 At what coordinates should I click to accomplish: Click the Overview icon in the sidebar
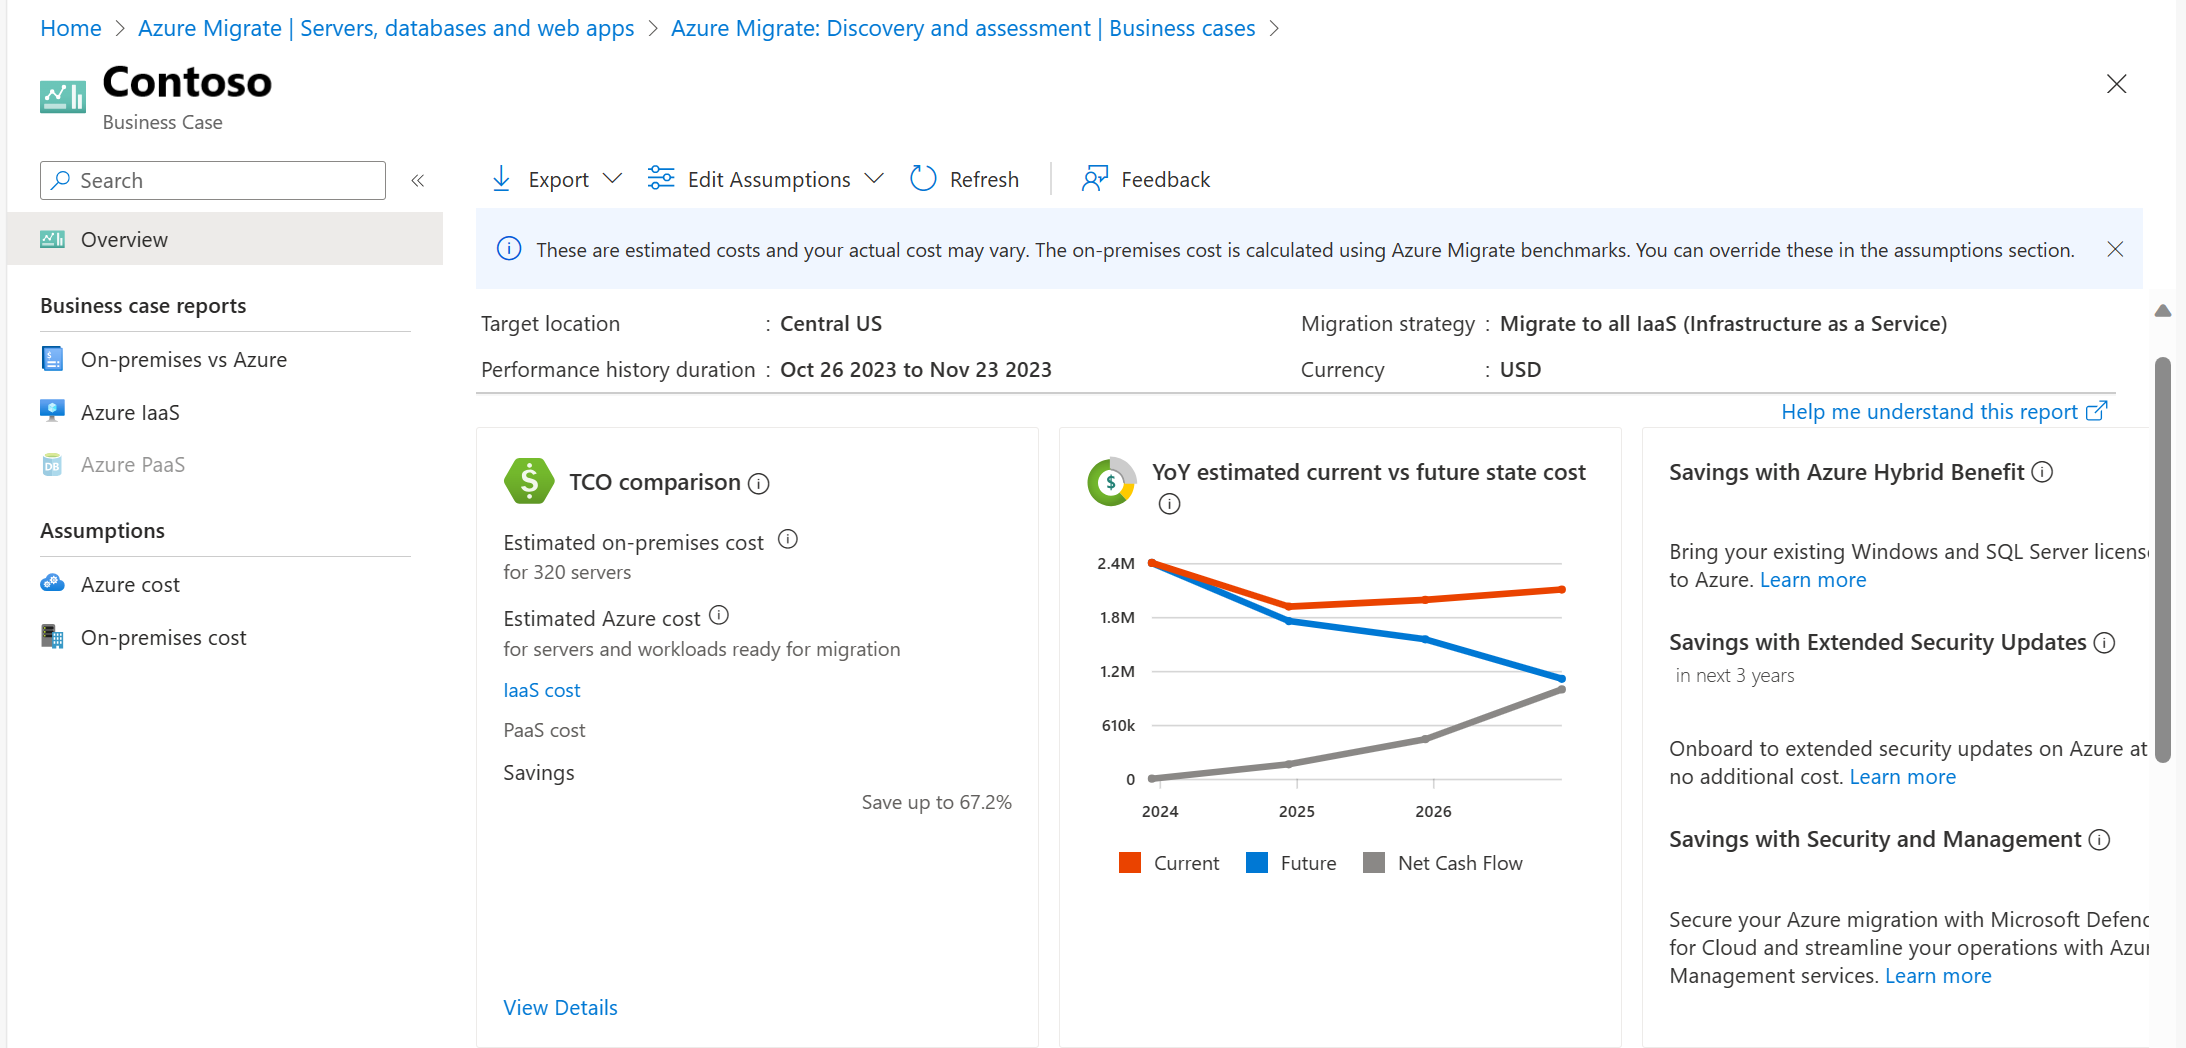53,239
